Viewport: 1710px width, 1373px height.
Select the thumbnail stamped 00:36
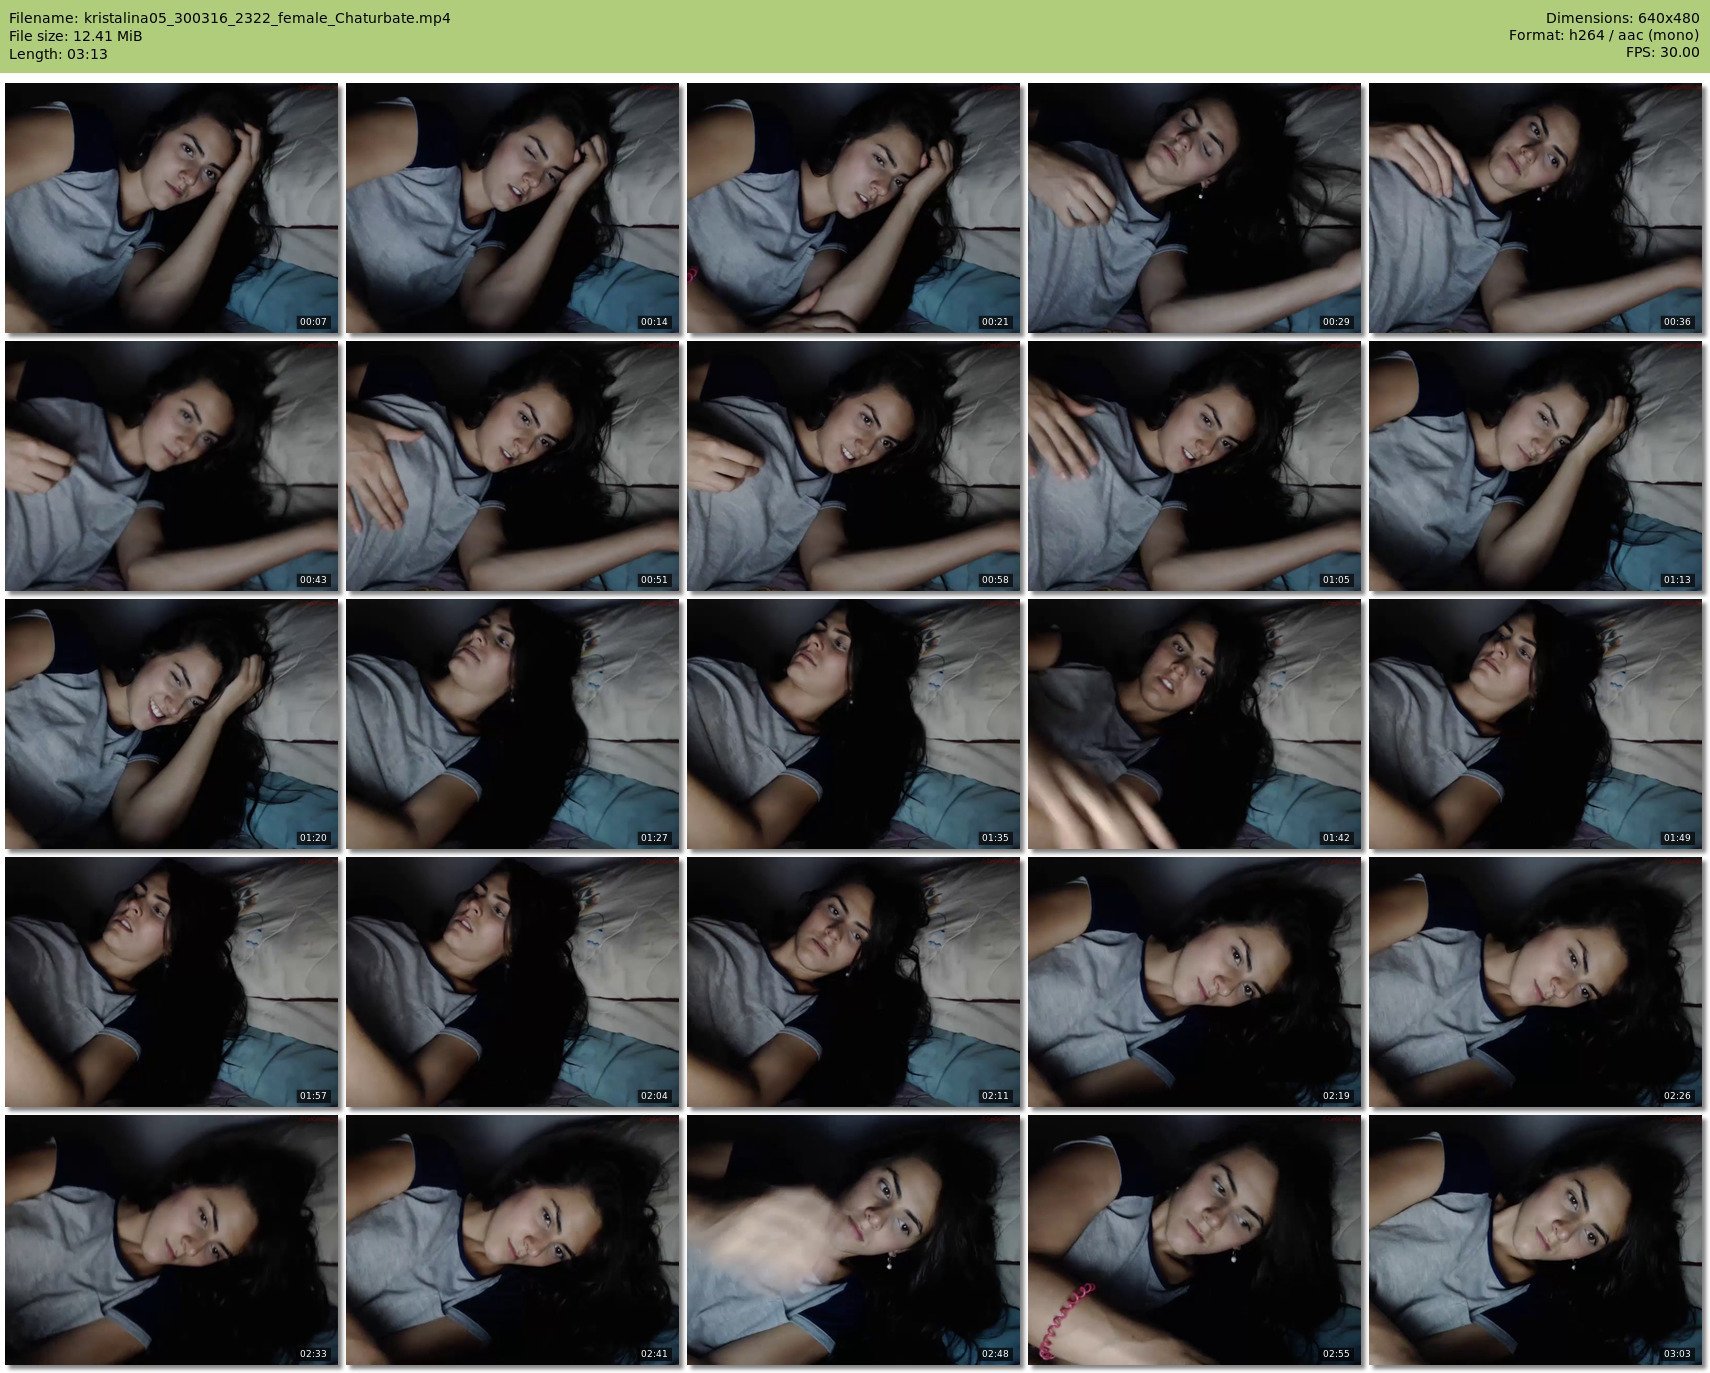[1535, 207]
